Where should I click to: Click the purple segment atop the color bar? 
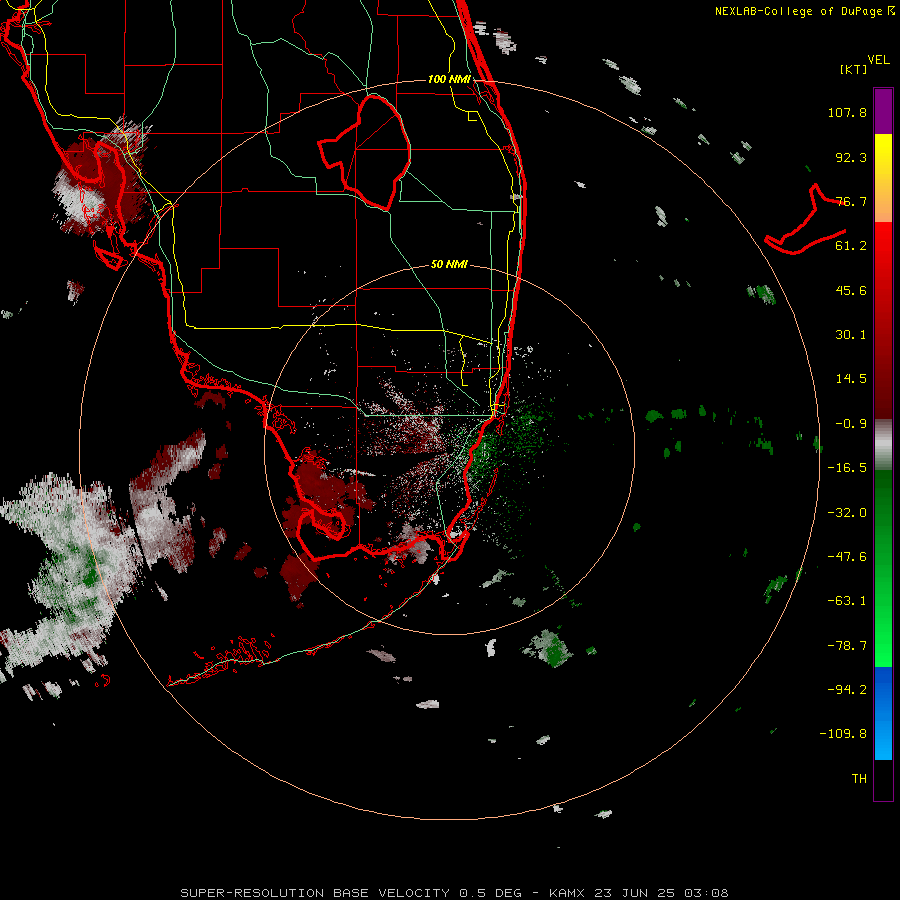(x=883, y=112)
